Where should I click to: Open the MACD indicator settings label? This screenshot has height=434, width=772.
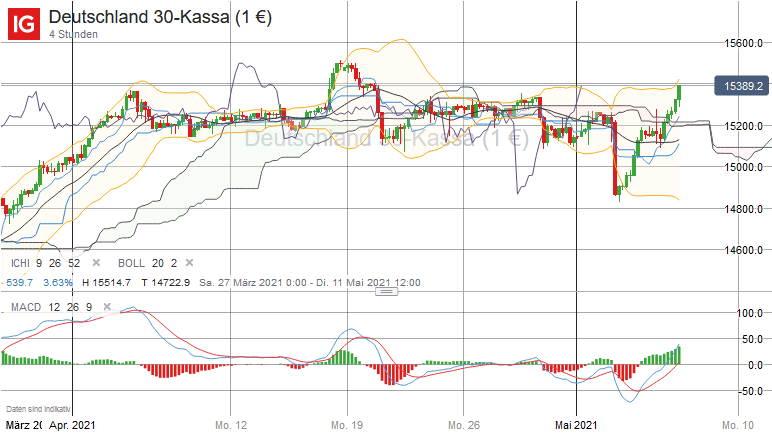tap(52, 307)
